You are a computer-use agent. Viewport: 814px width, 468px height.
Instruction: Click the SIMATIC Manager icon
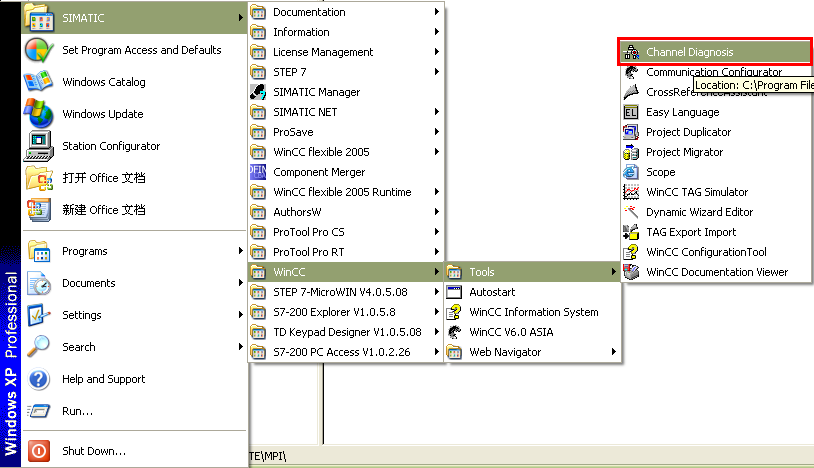click(x=258, y=92)
